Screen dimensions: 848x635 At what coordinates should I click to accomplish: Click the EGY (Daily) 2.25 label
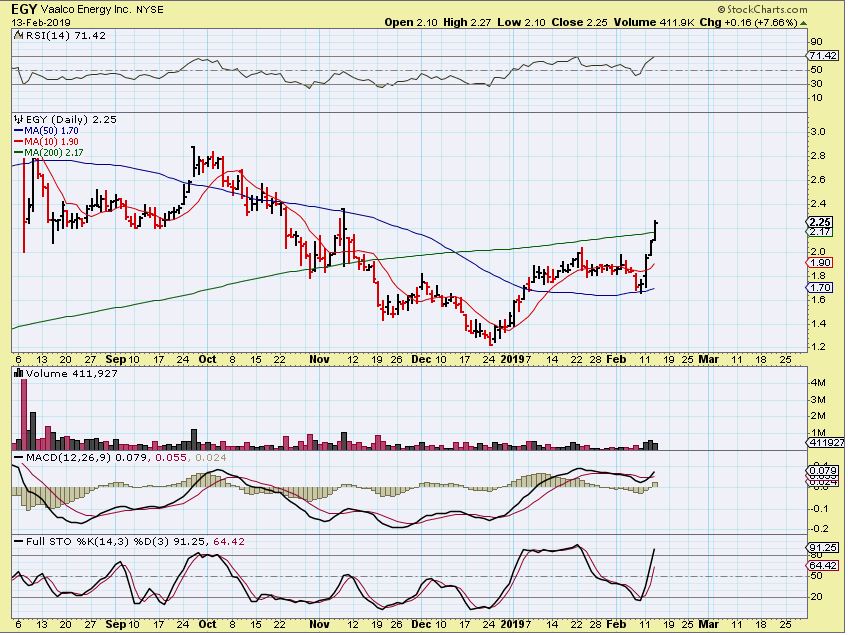pos(71,120)
